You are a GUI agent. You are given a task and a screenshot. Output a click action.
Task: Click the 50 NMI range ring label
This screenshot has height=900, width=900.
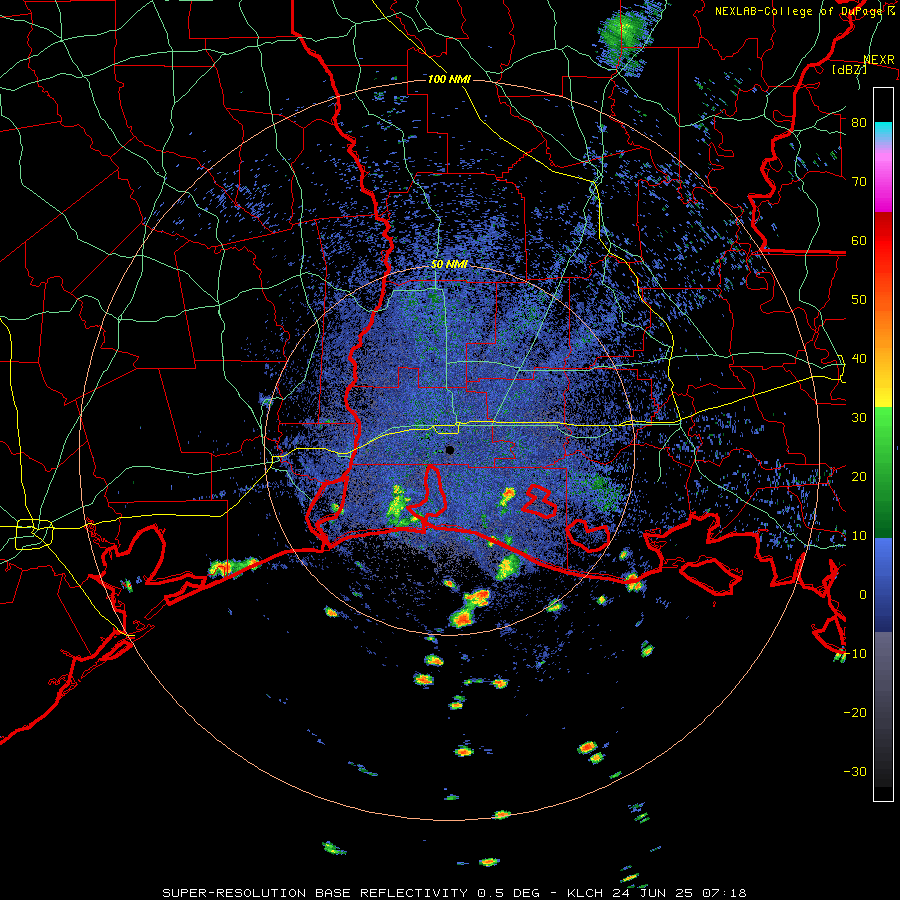click(x=449, y=264)
